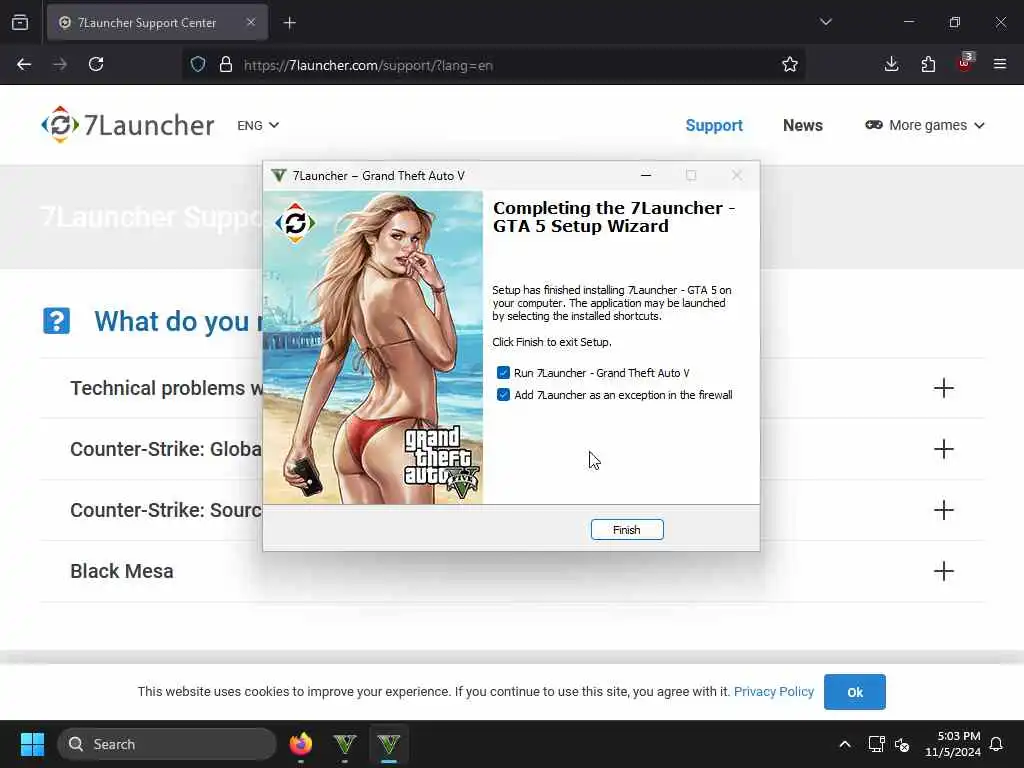Click the tracking protection shield icon
1024x768 pixels.
pos(198,65)
